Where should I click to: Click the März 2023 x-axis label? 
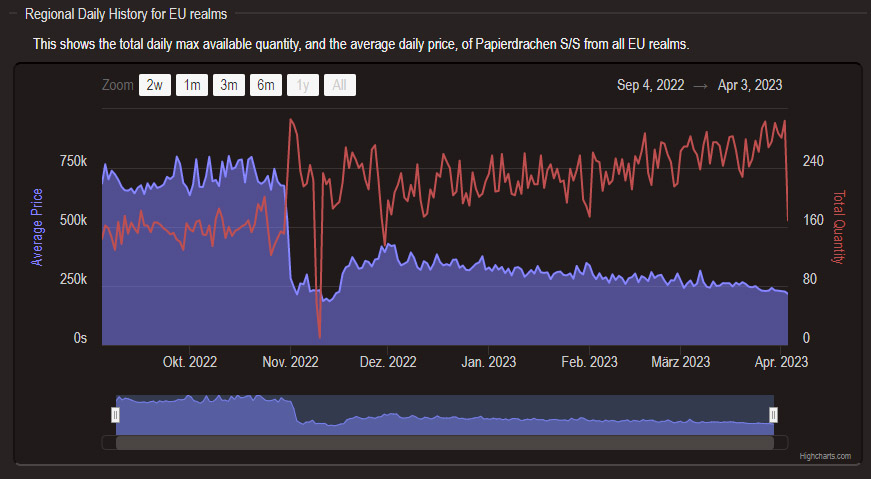click(x=681, y=362)
